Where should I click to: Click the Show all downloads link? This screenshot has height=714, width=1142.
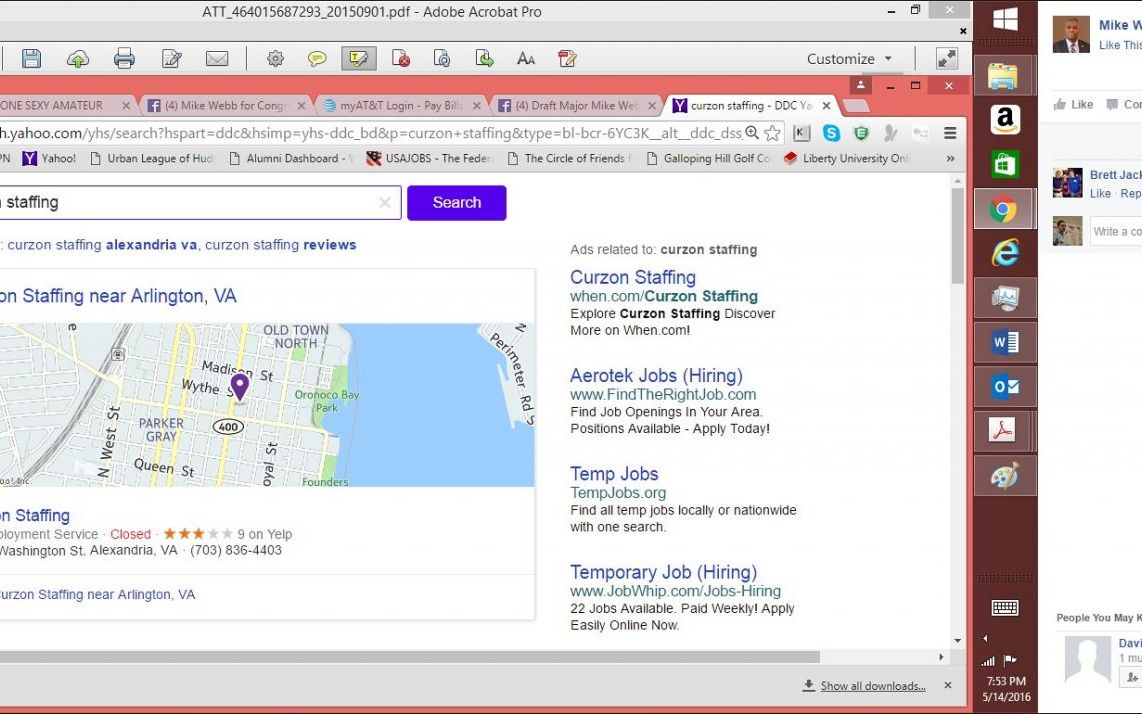[872, 686]
